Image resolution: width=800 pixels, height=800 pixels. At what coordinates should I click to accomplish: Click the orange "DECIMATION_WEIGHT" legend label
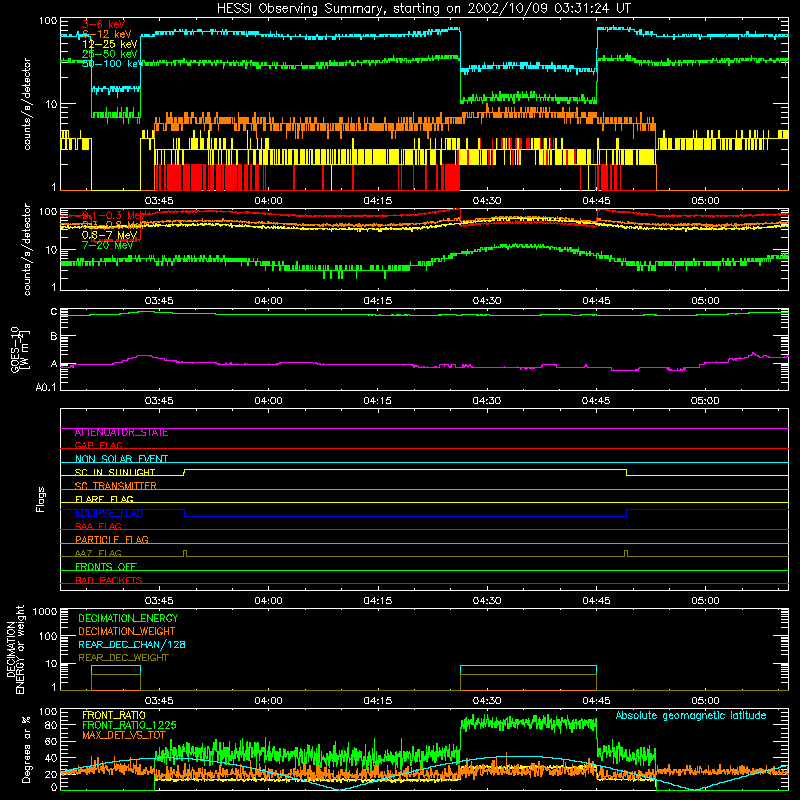coord(127,631)
